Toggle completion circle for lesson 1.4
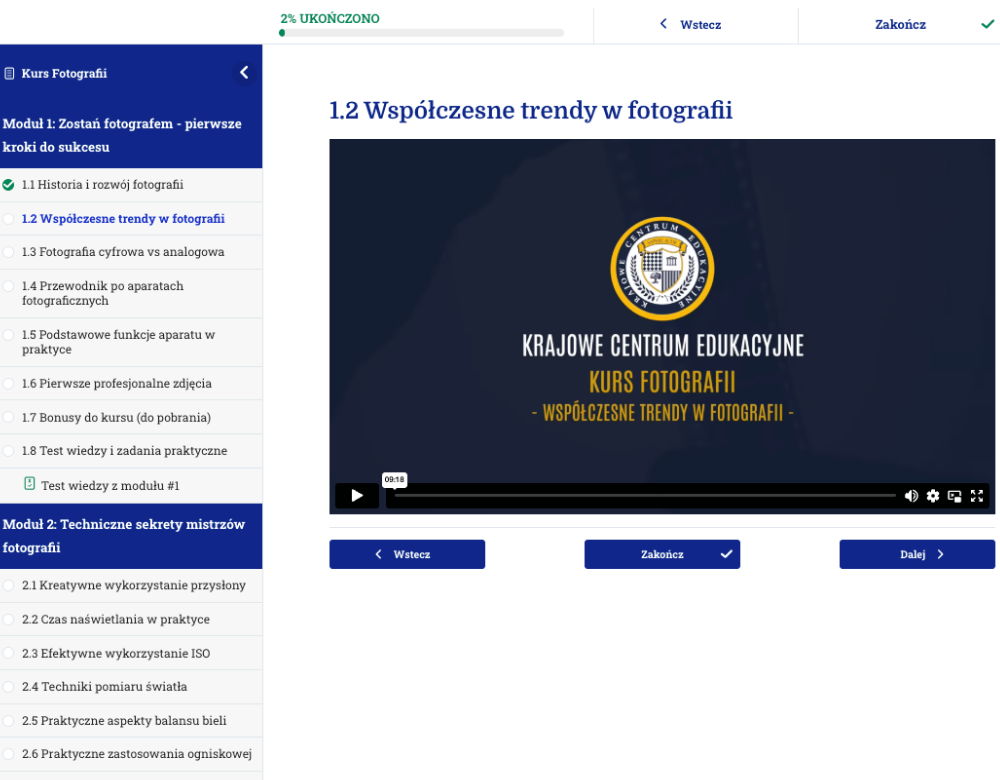The image size is (1000, 780). [8, 286]
